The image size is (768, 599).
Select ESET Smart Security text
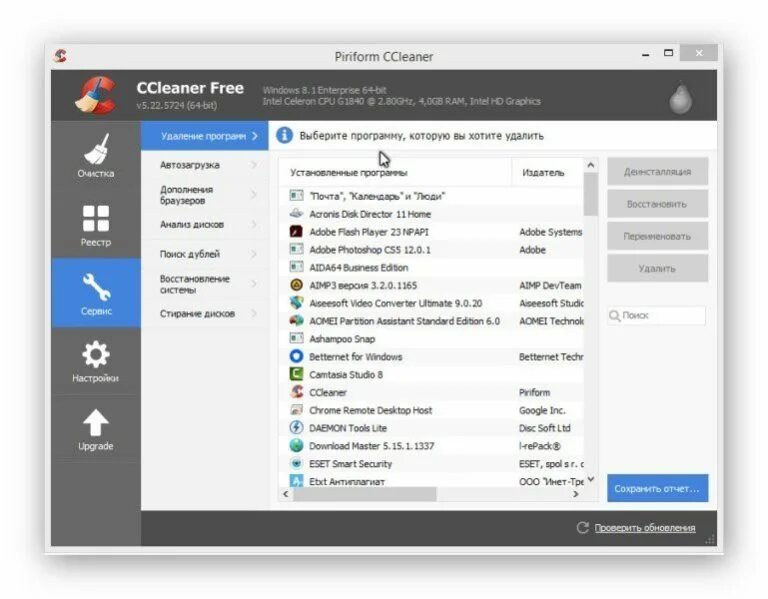(x=350, y=464)
